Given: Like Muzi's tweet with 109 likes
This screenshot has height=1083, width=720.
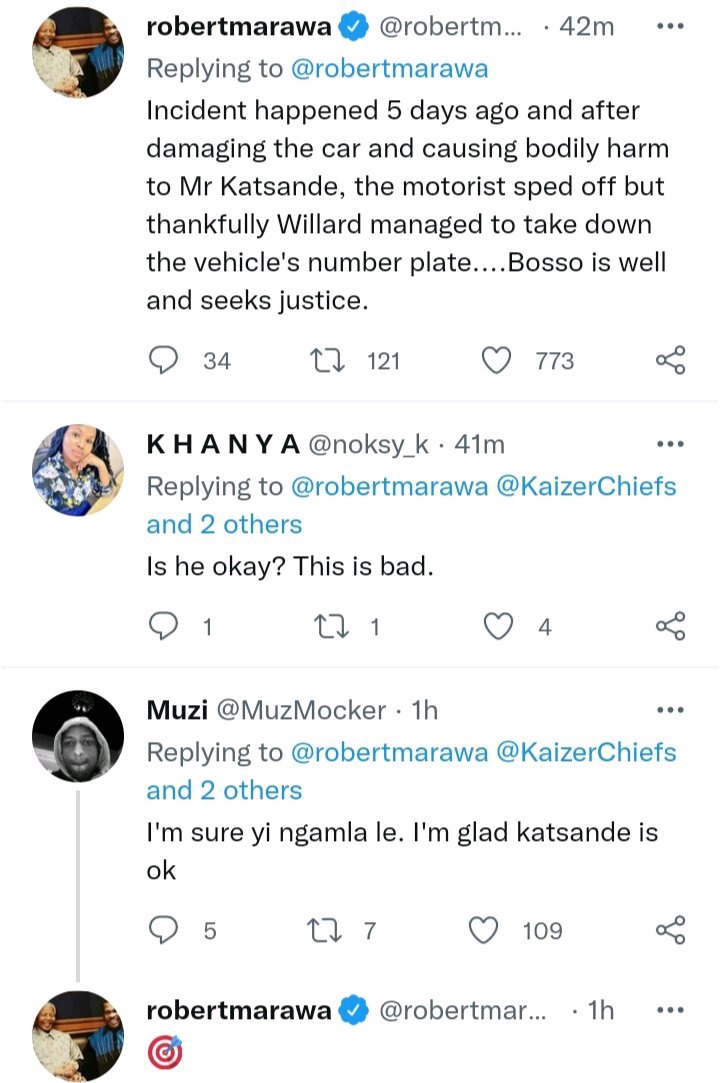Looking at the screenshot, I should pyautogui.click(x=484, y=930).
